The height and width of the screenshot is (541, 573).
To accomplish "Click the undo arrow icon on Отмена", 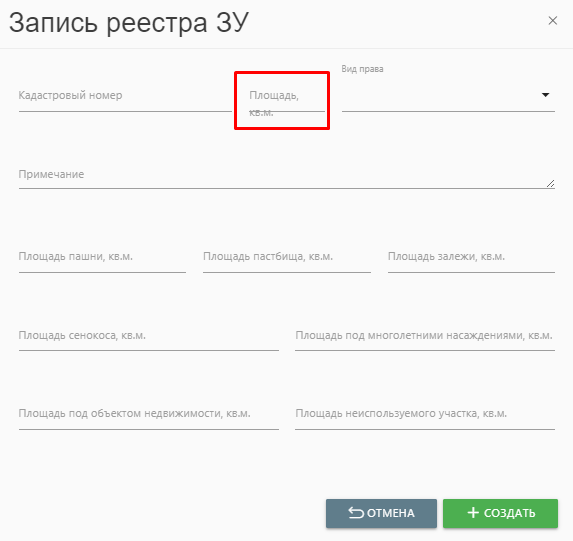I will pos(356,513).
